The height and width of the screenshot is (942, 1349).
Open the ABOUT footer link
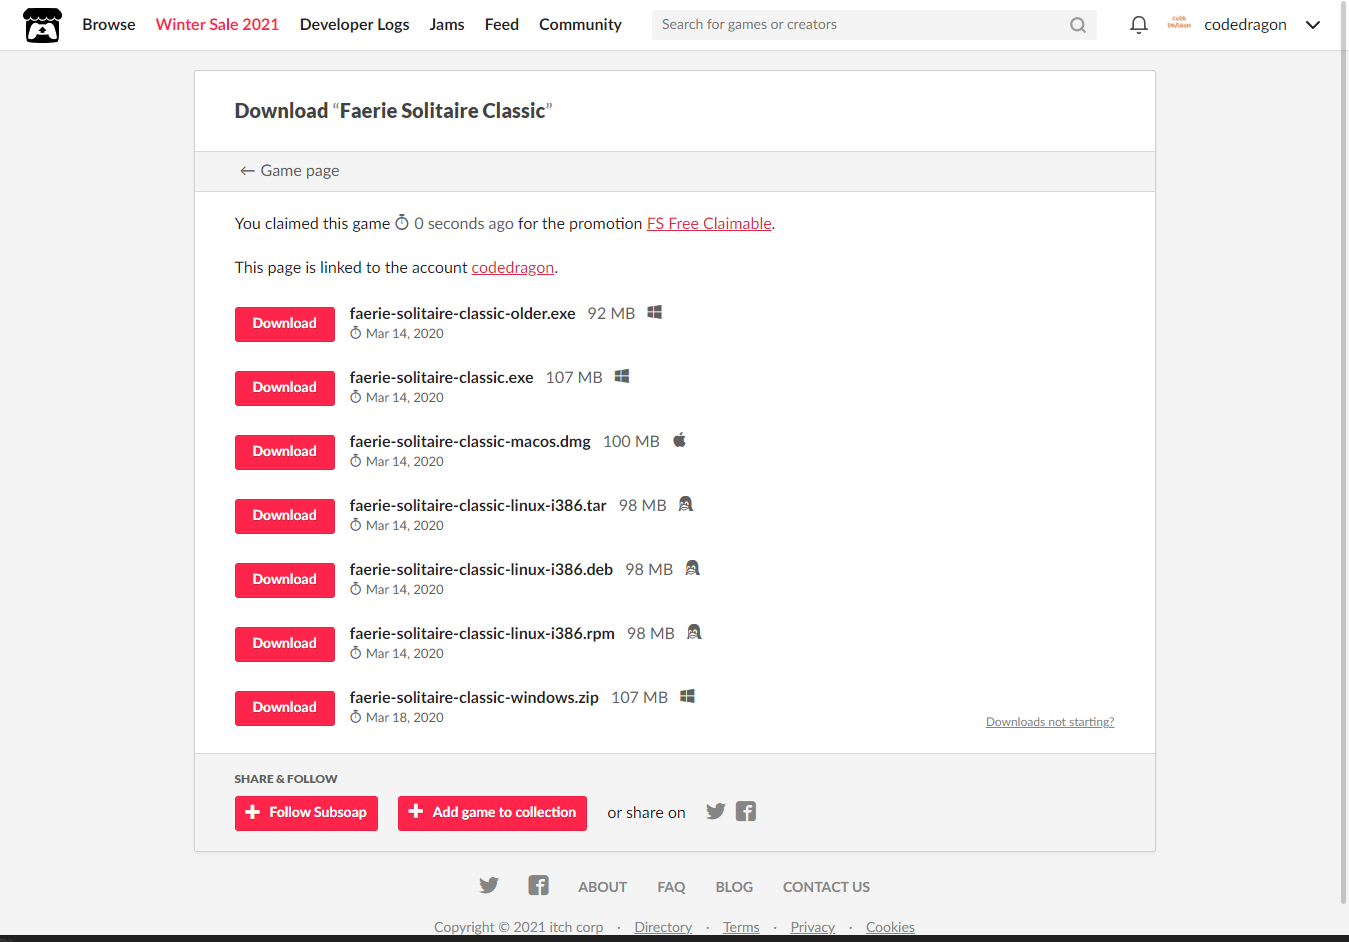(x=602, y=887)
